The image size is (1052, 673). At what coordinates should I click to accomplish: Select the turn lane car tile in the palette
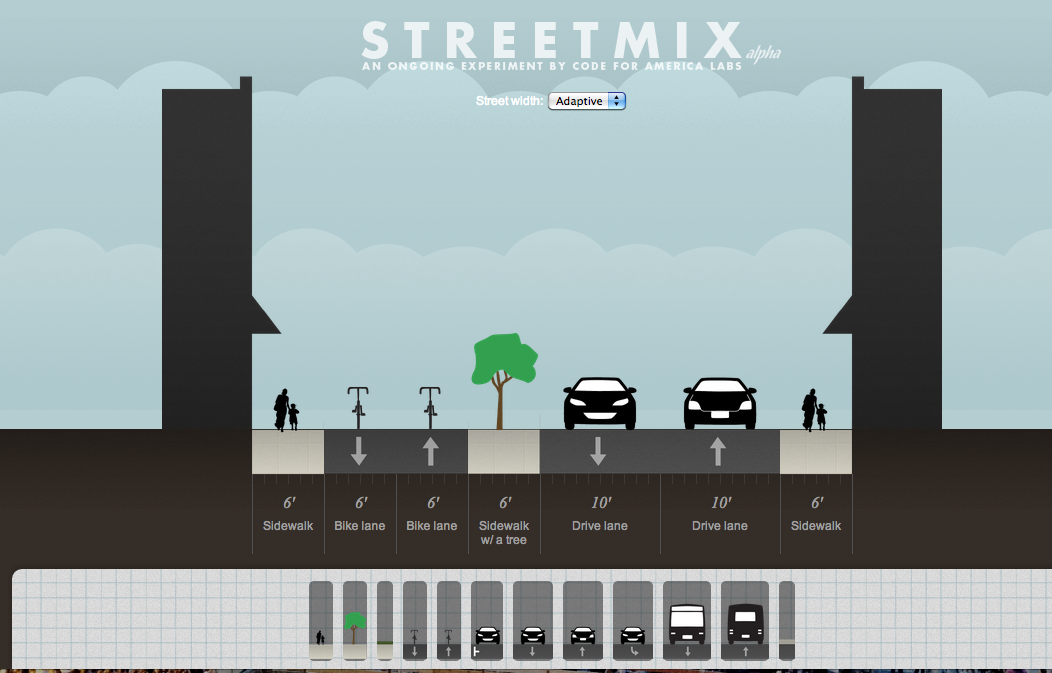tap(633, 621)
